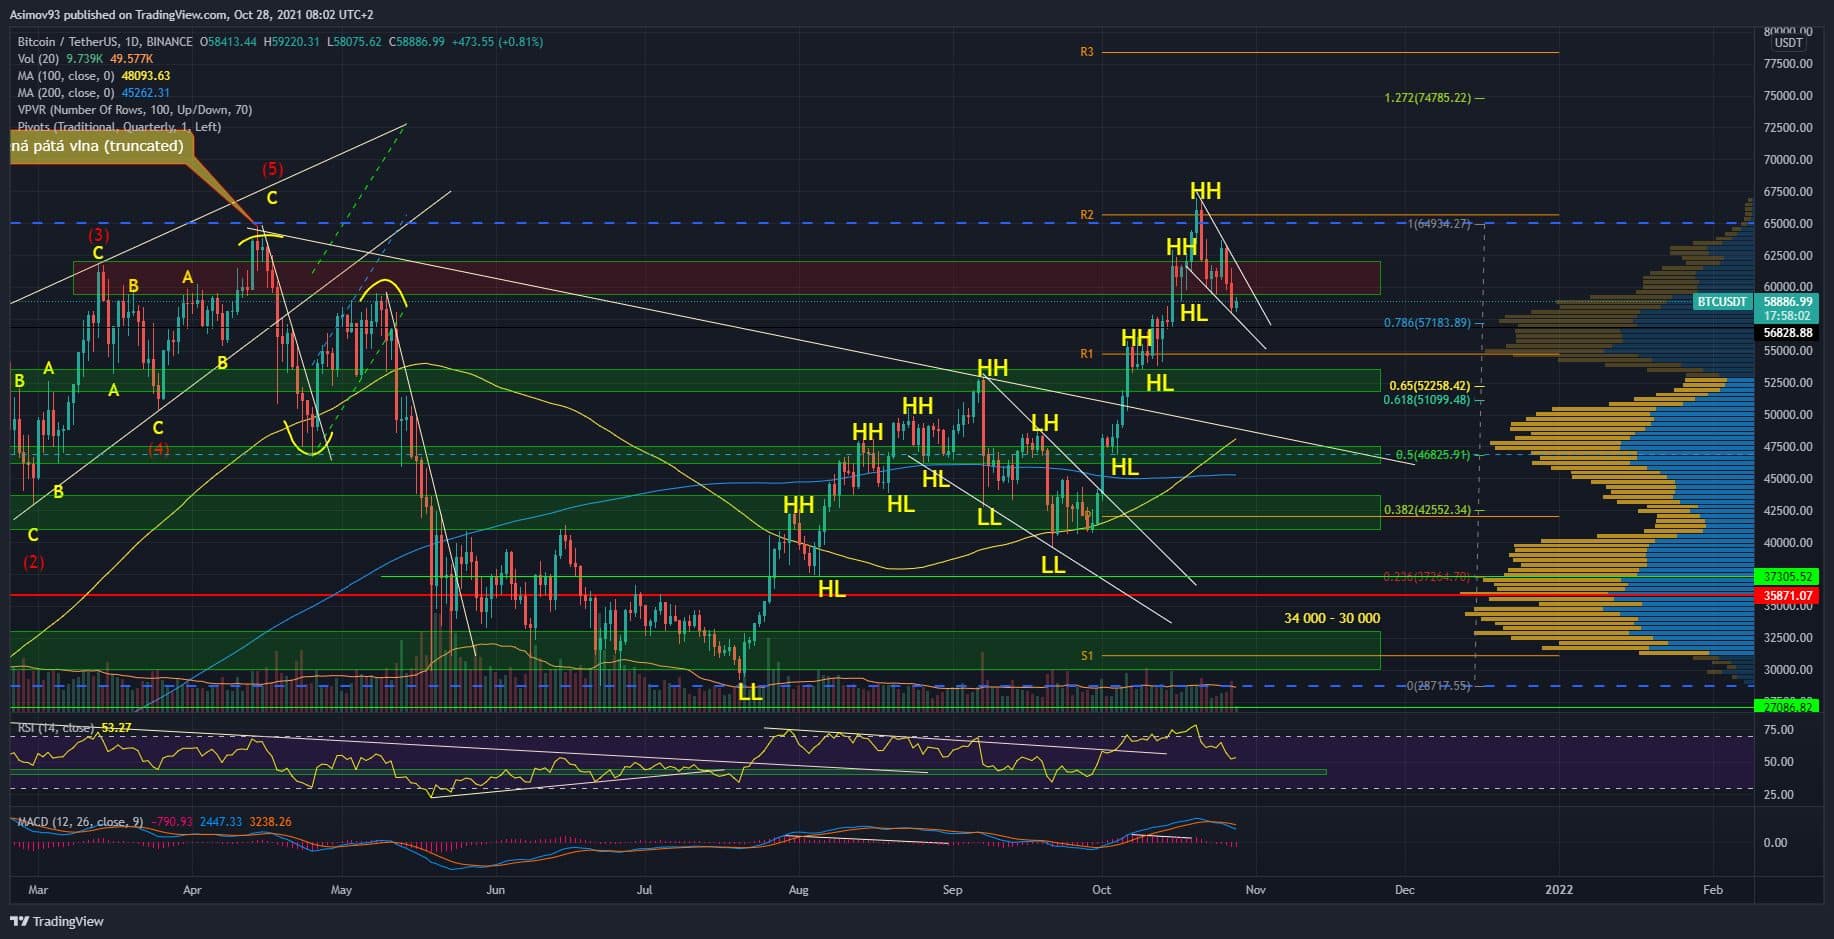Click the 'May' label on time axis

[x=341, y=890]
